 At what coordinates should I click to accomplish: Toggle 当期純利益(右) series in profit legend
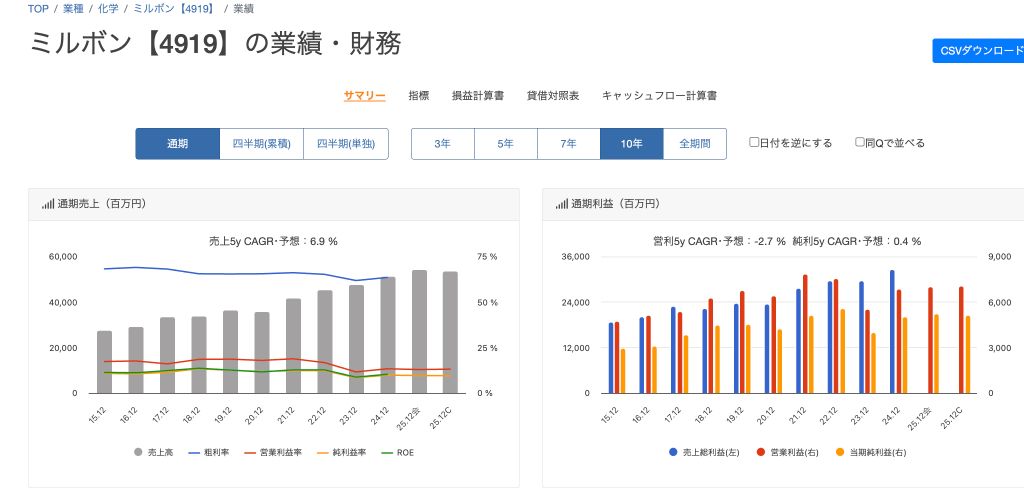click(x=872, y=452)
